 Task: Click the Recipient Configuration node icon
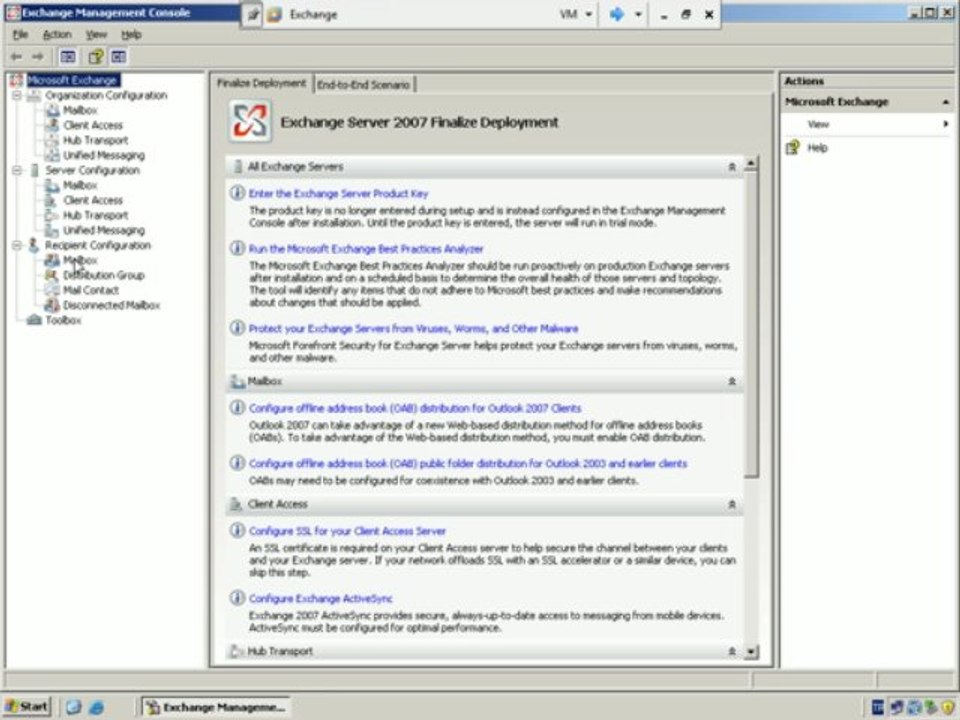34,245
